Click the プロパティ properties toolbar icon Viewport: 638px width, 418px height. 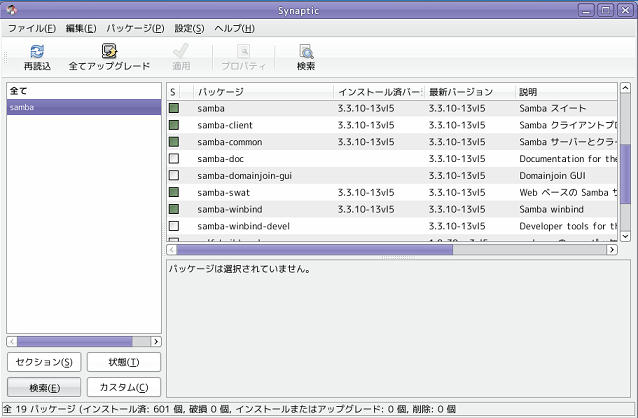[x=243, y=52]
